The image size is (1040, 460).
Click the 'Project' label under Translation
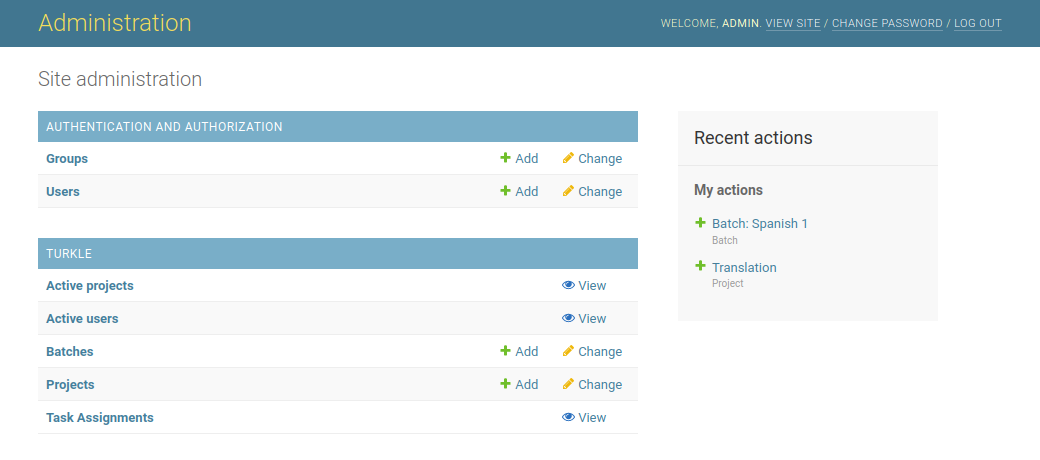[728, 284]
